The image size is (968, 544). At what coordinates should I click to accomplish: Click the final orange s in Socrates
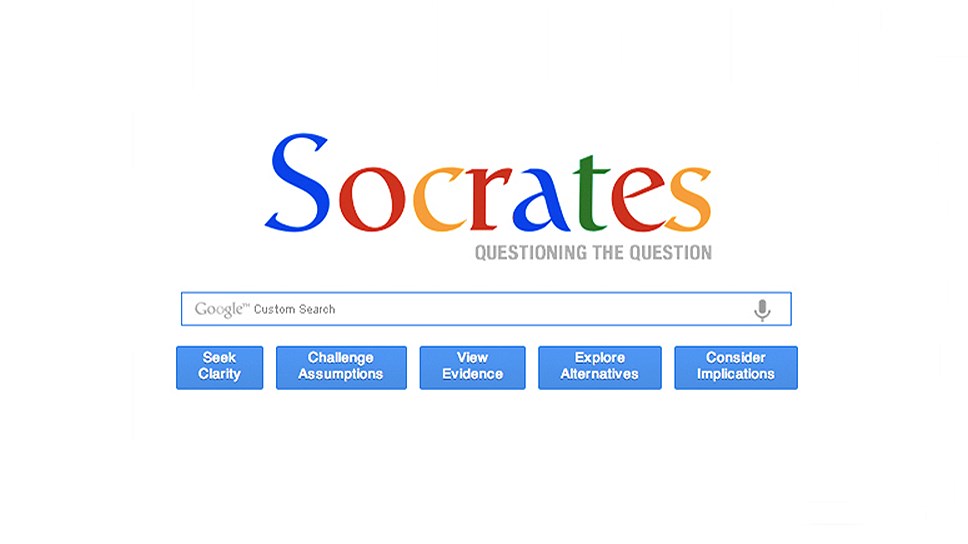(689, 199)
